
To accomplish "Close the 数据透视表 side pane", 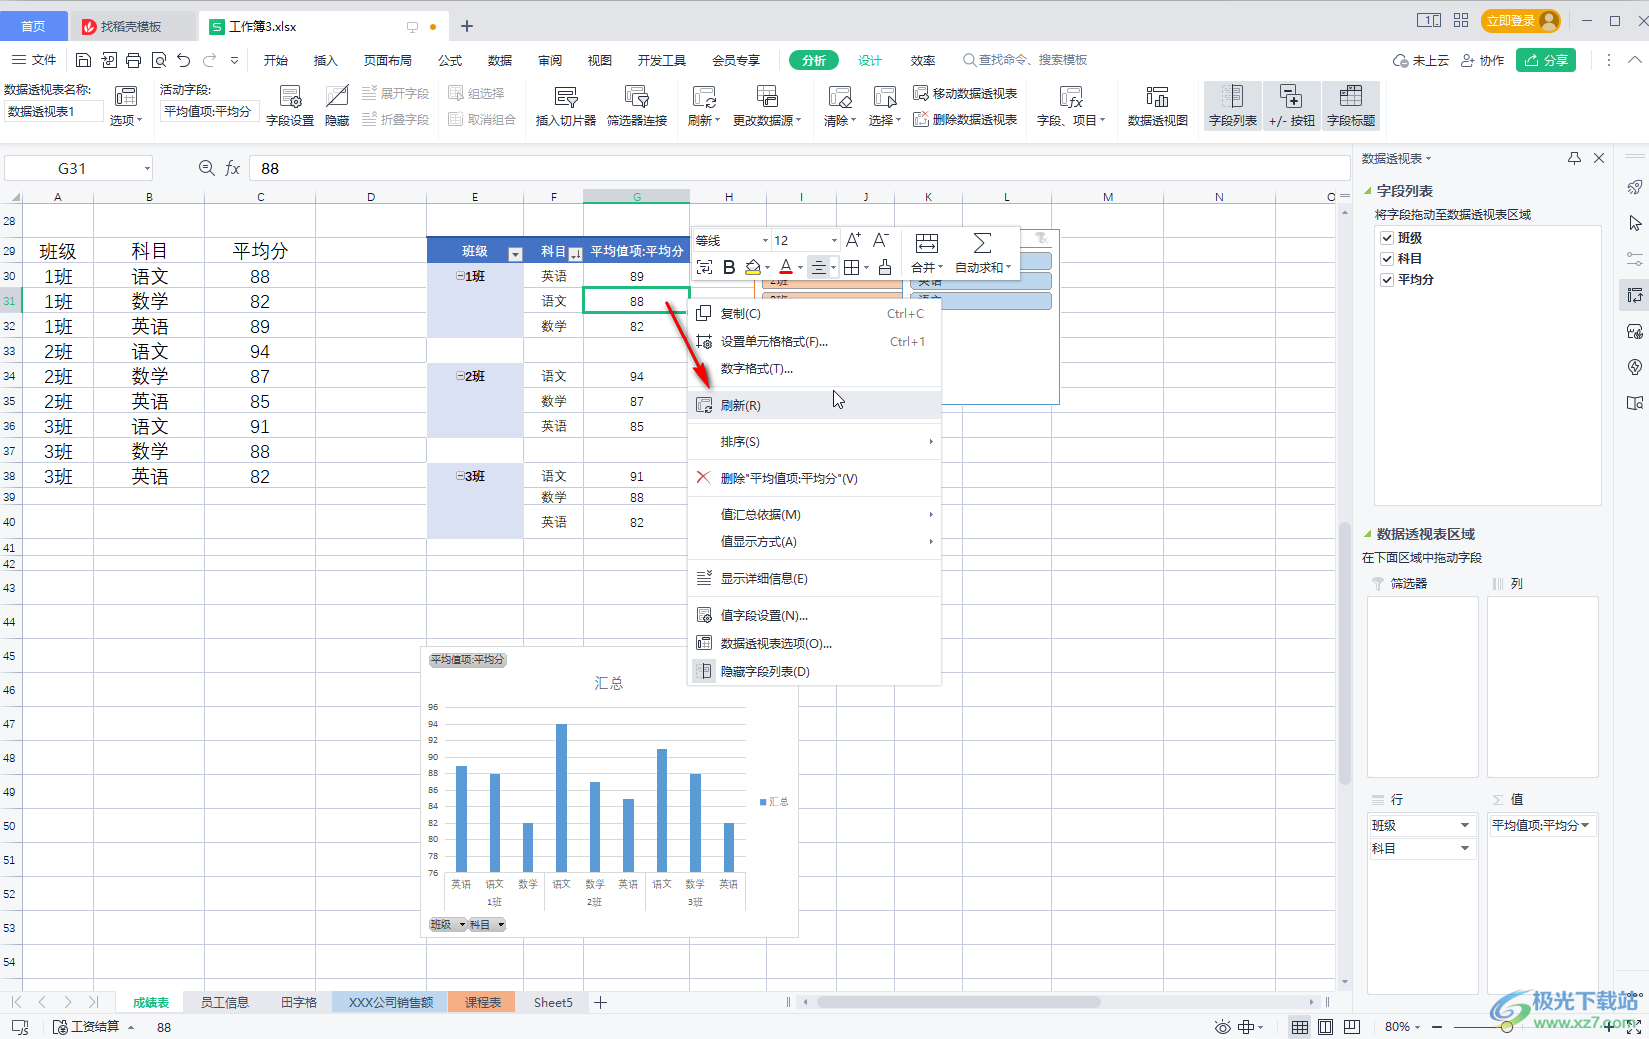I will tap(1599, 158).
